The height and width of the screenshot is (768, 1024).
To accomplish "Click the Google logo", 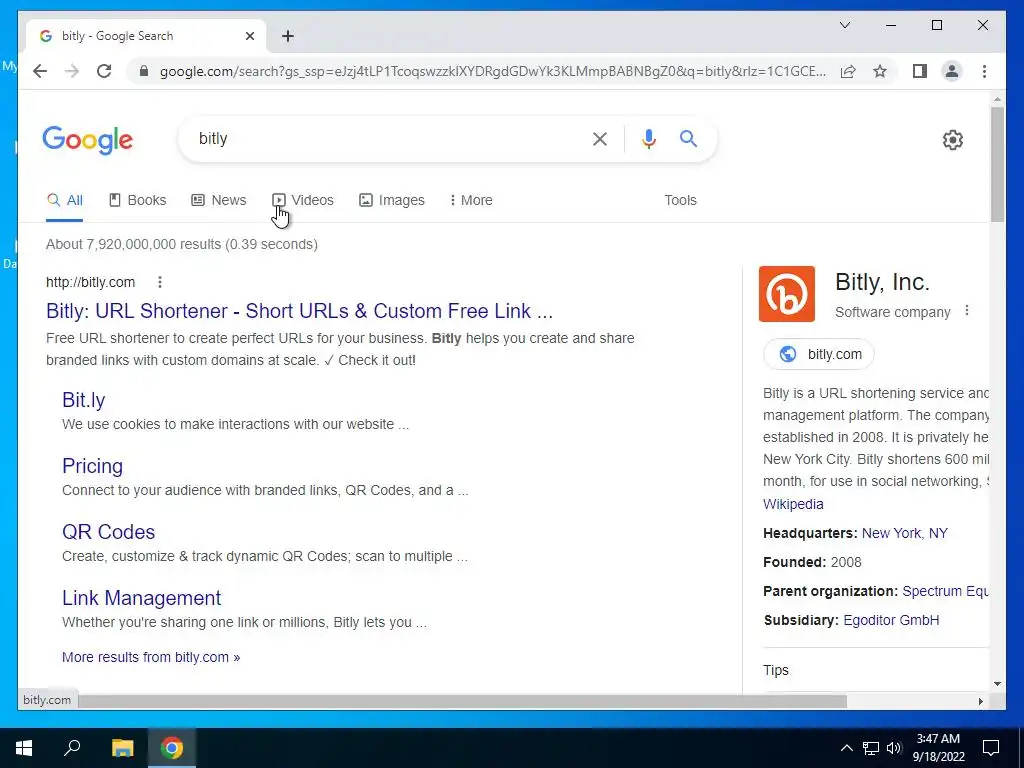I will 88,140.
